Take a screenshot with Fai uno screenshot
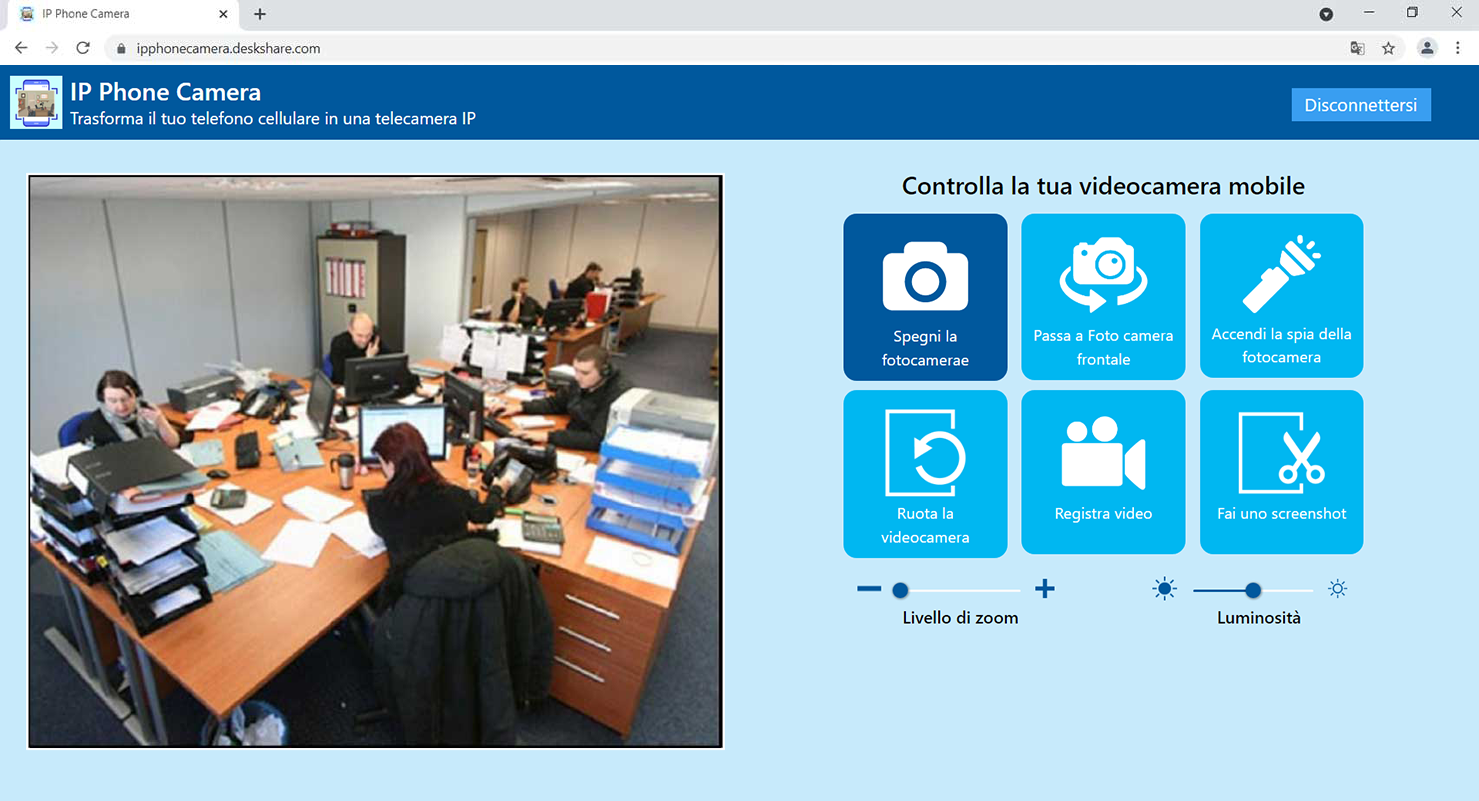Screen dimensions: 1479x801 (1281, 472)
